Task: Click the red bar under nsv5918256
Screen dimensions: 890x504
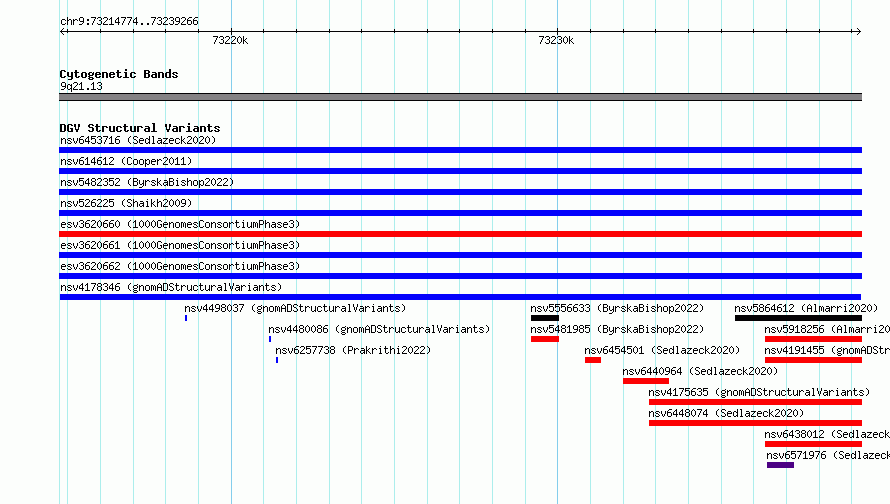Action: click(813, 339)
